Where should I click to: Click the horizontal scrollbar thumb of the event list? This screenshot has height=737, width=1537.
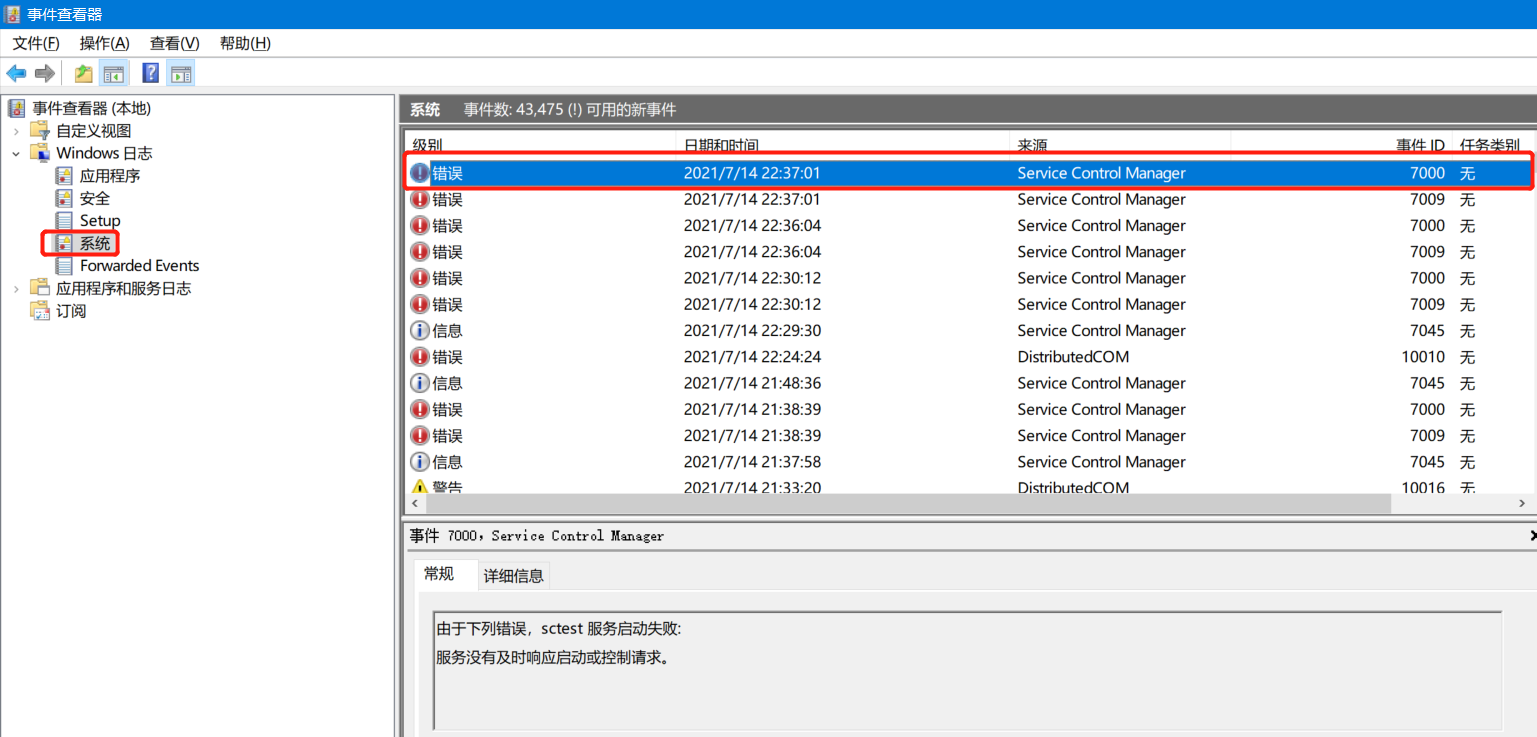click(x=906, y=504)
